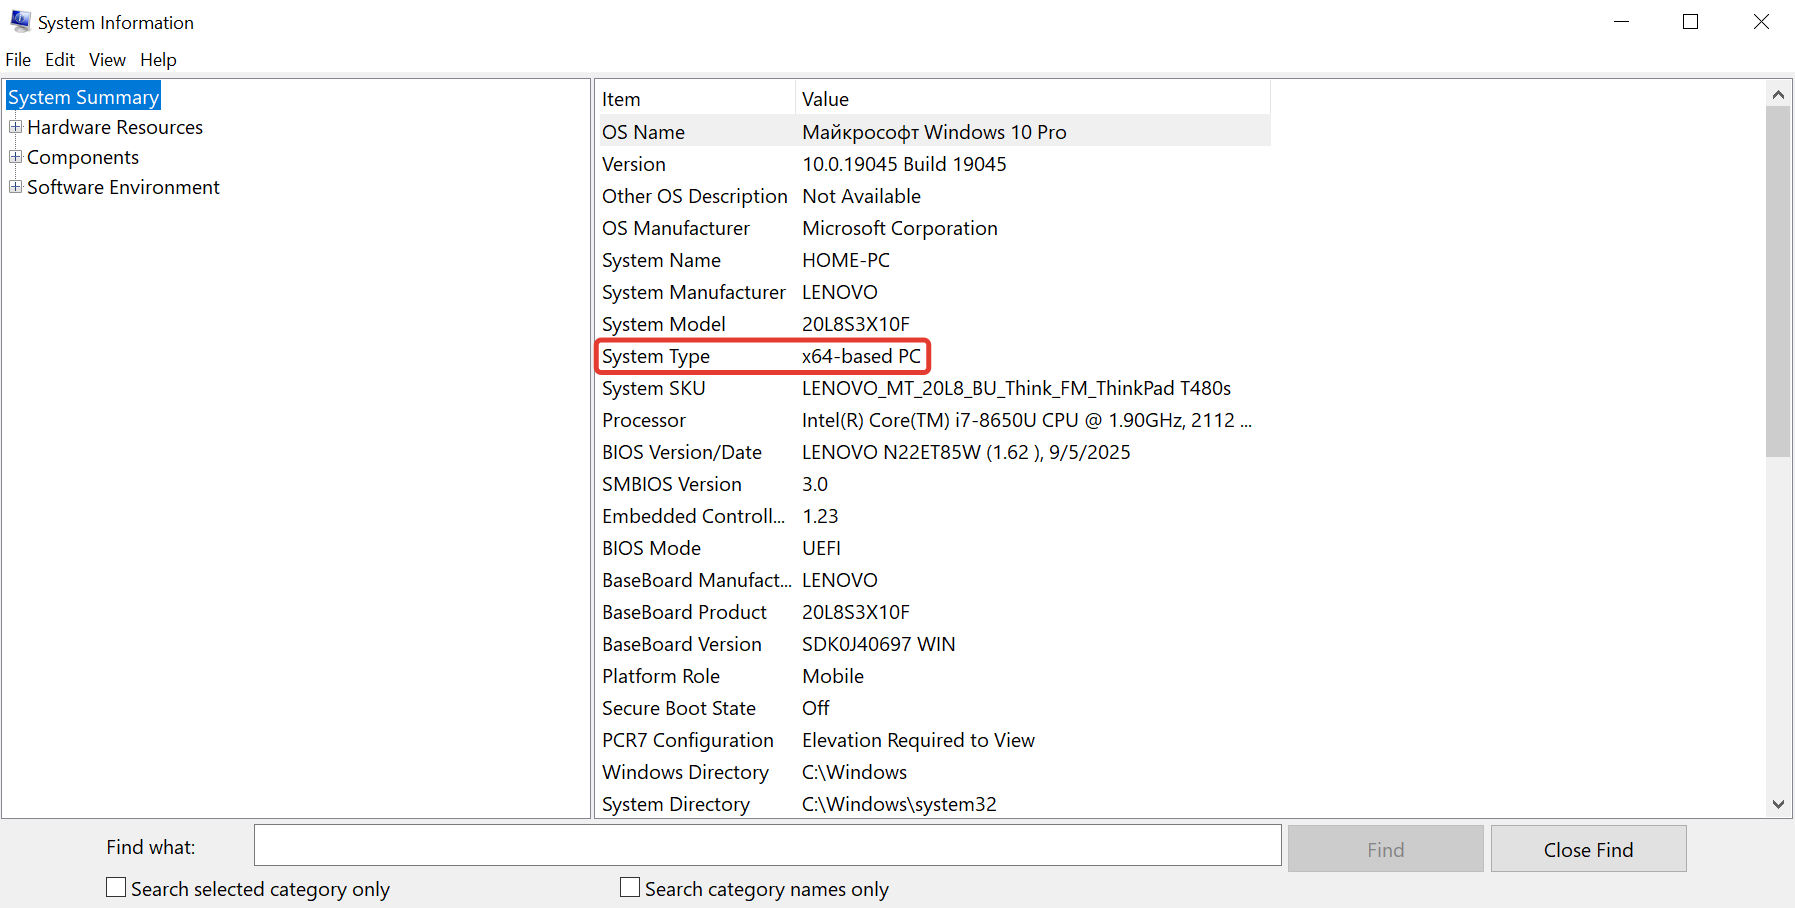The image size is (1795, 908).
Task: Open the File menu
Action: click(18, 60)
